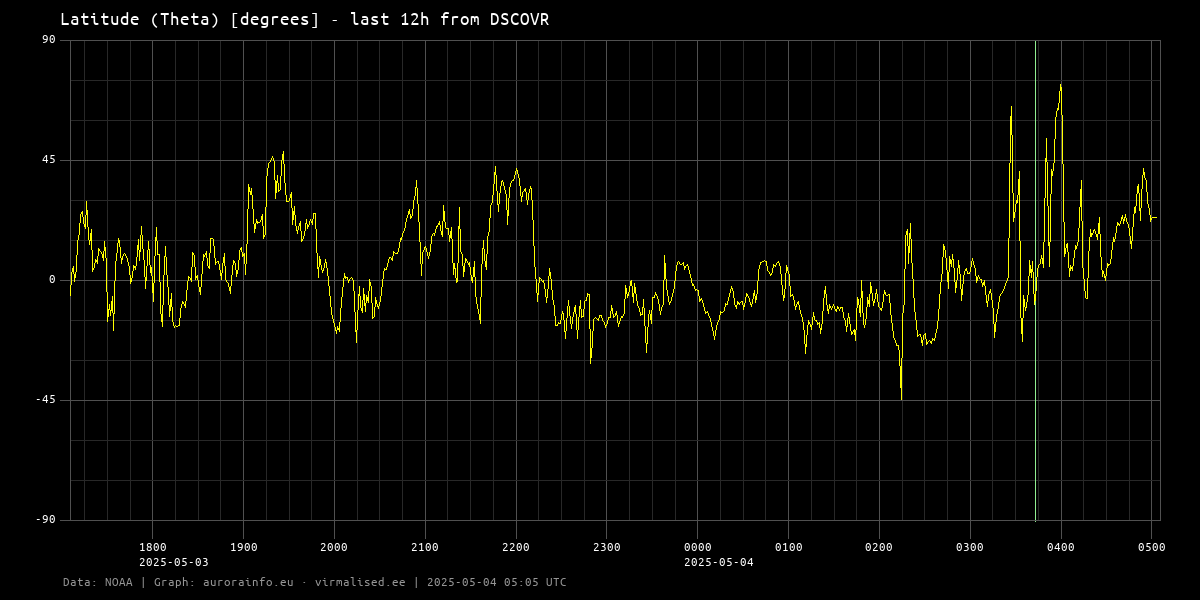Screen dimensions: 1200x600
Task: Click the x-axis tick label '0300'
Action: (970, 547)
